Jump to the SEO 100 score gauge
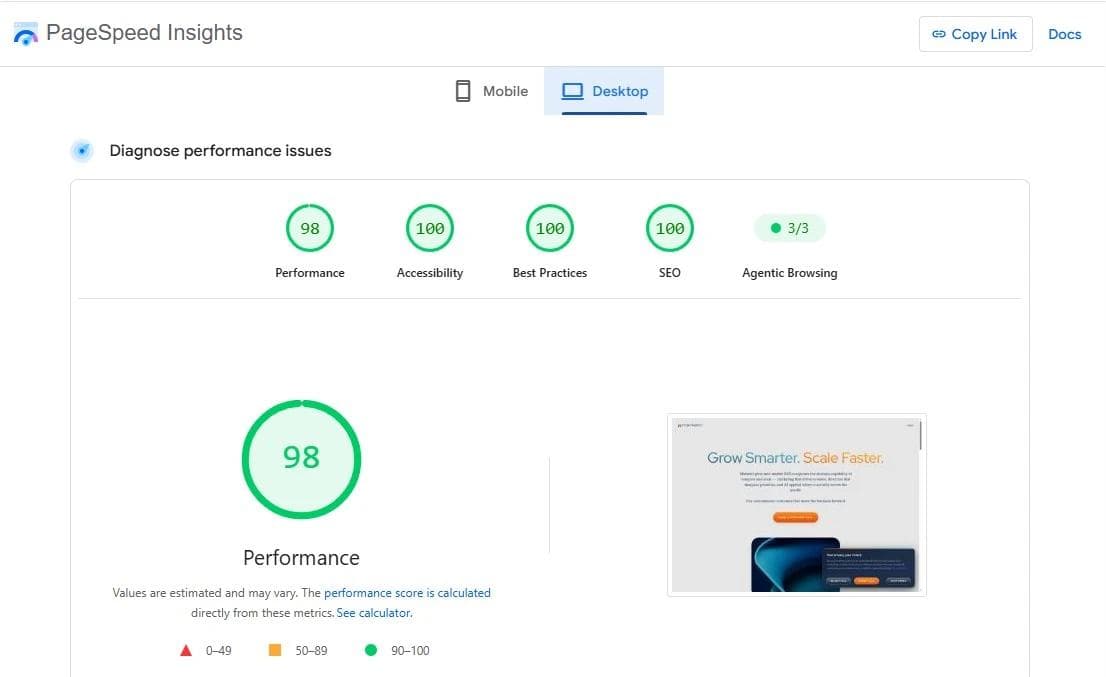 point(669,228)
